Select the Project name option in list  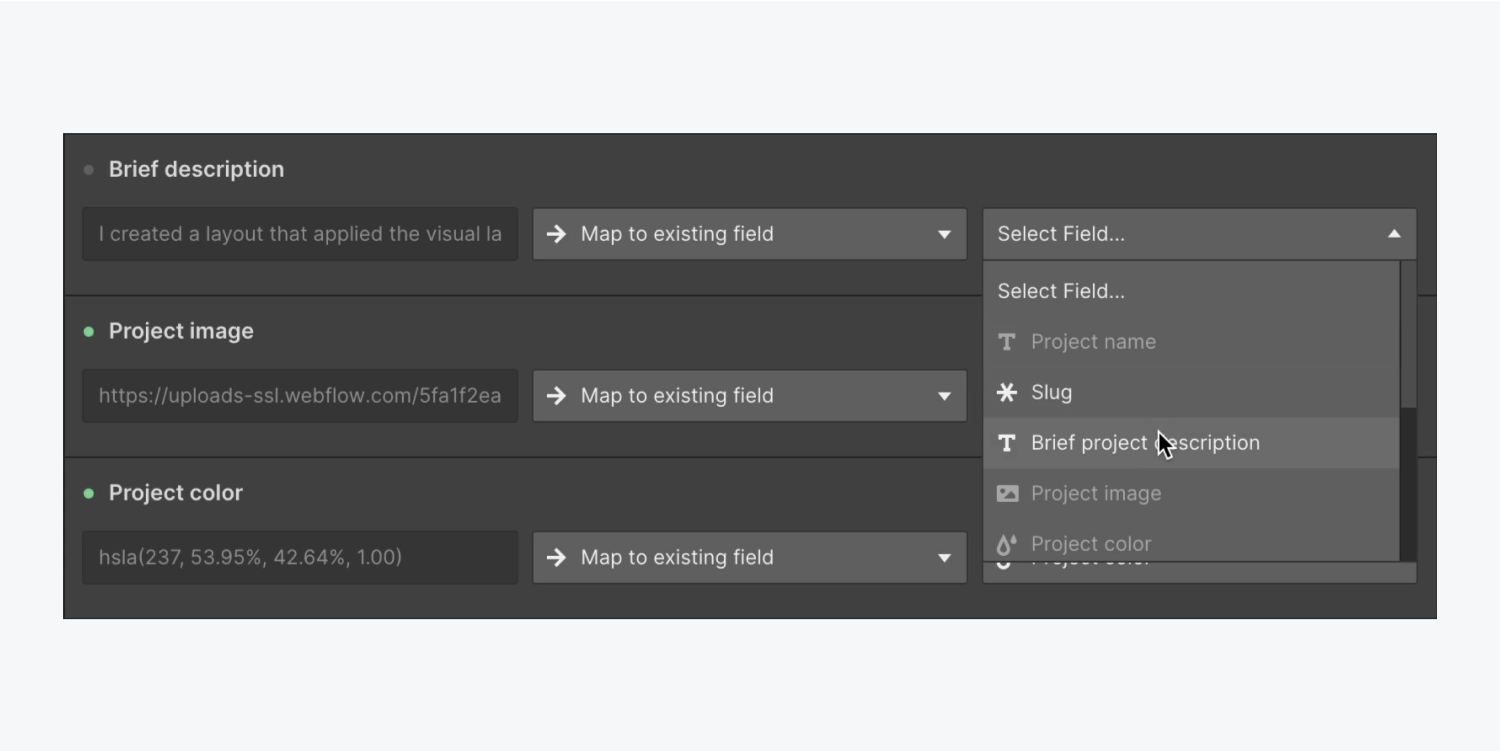click(x=1093, y=342)
